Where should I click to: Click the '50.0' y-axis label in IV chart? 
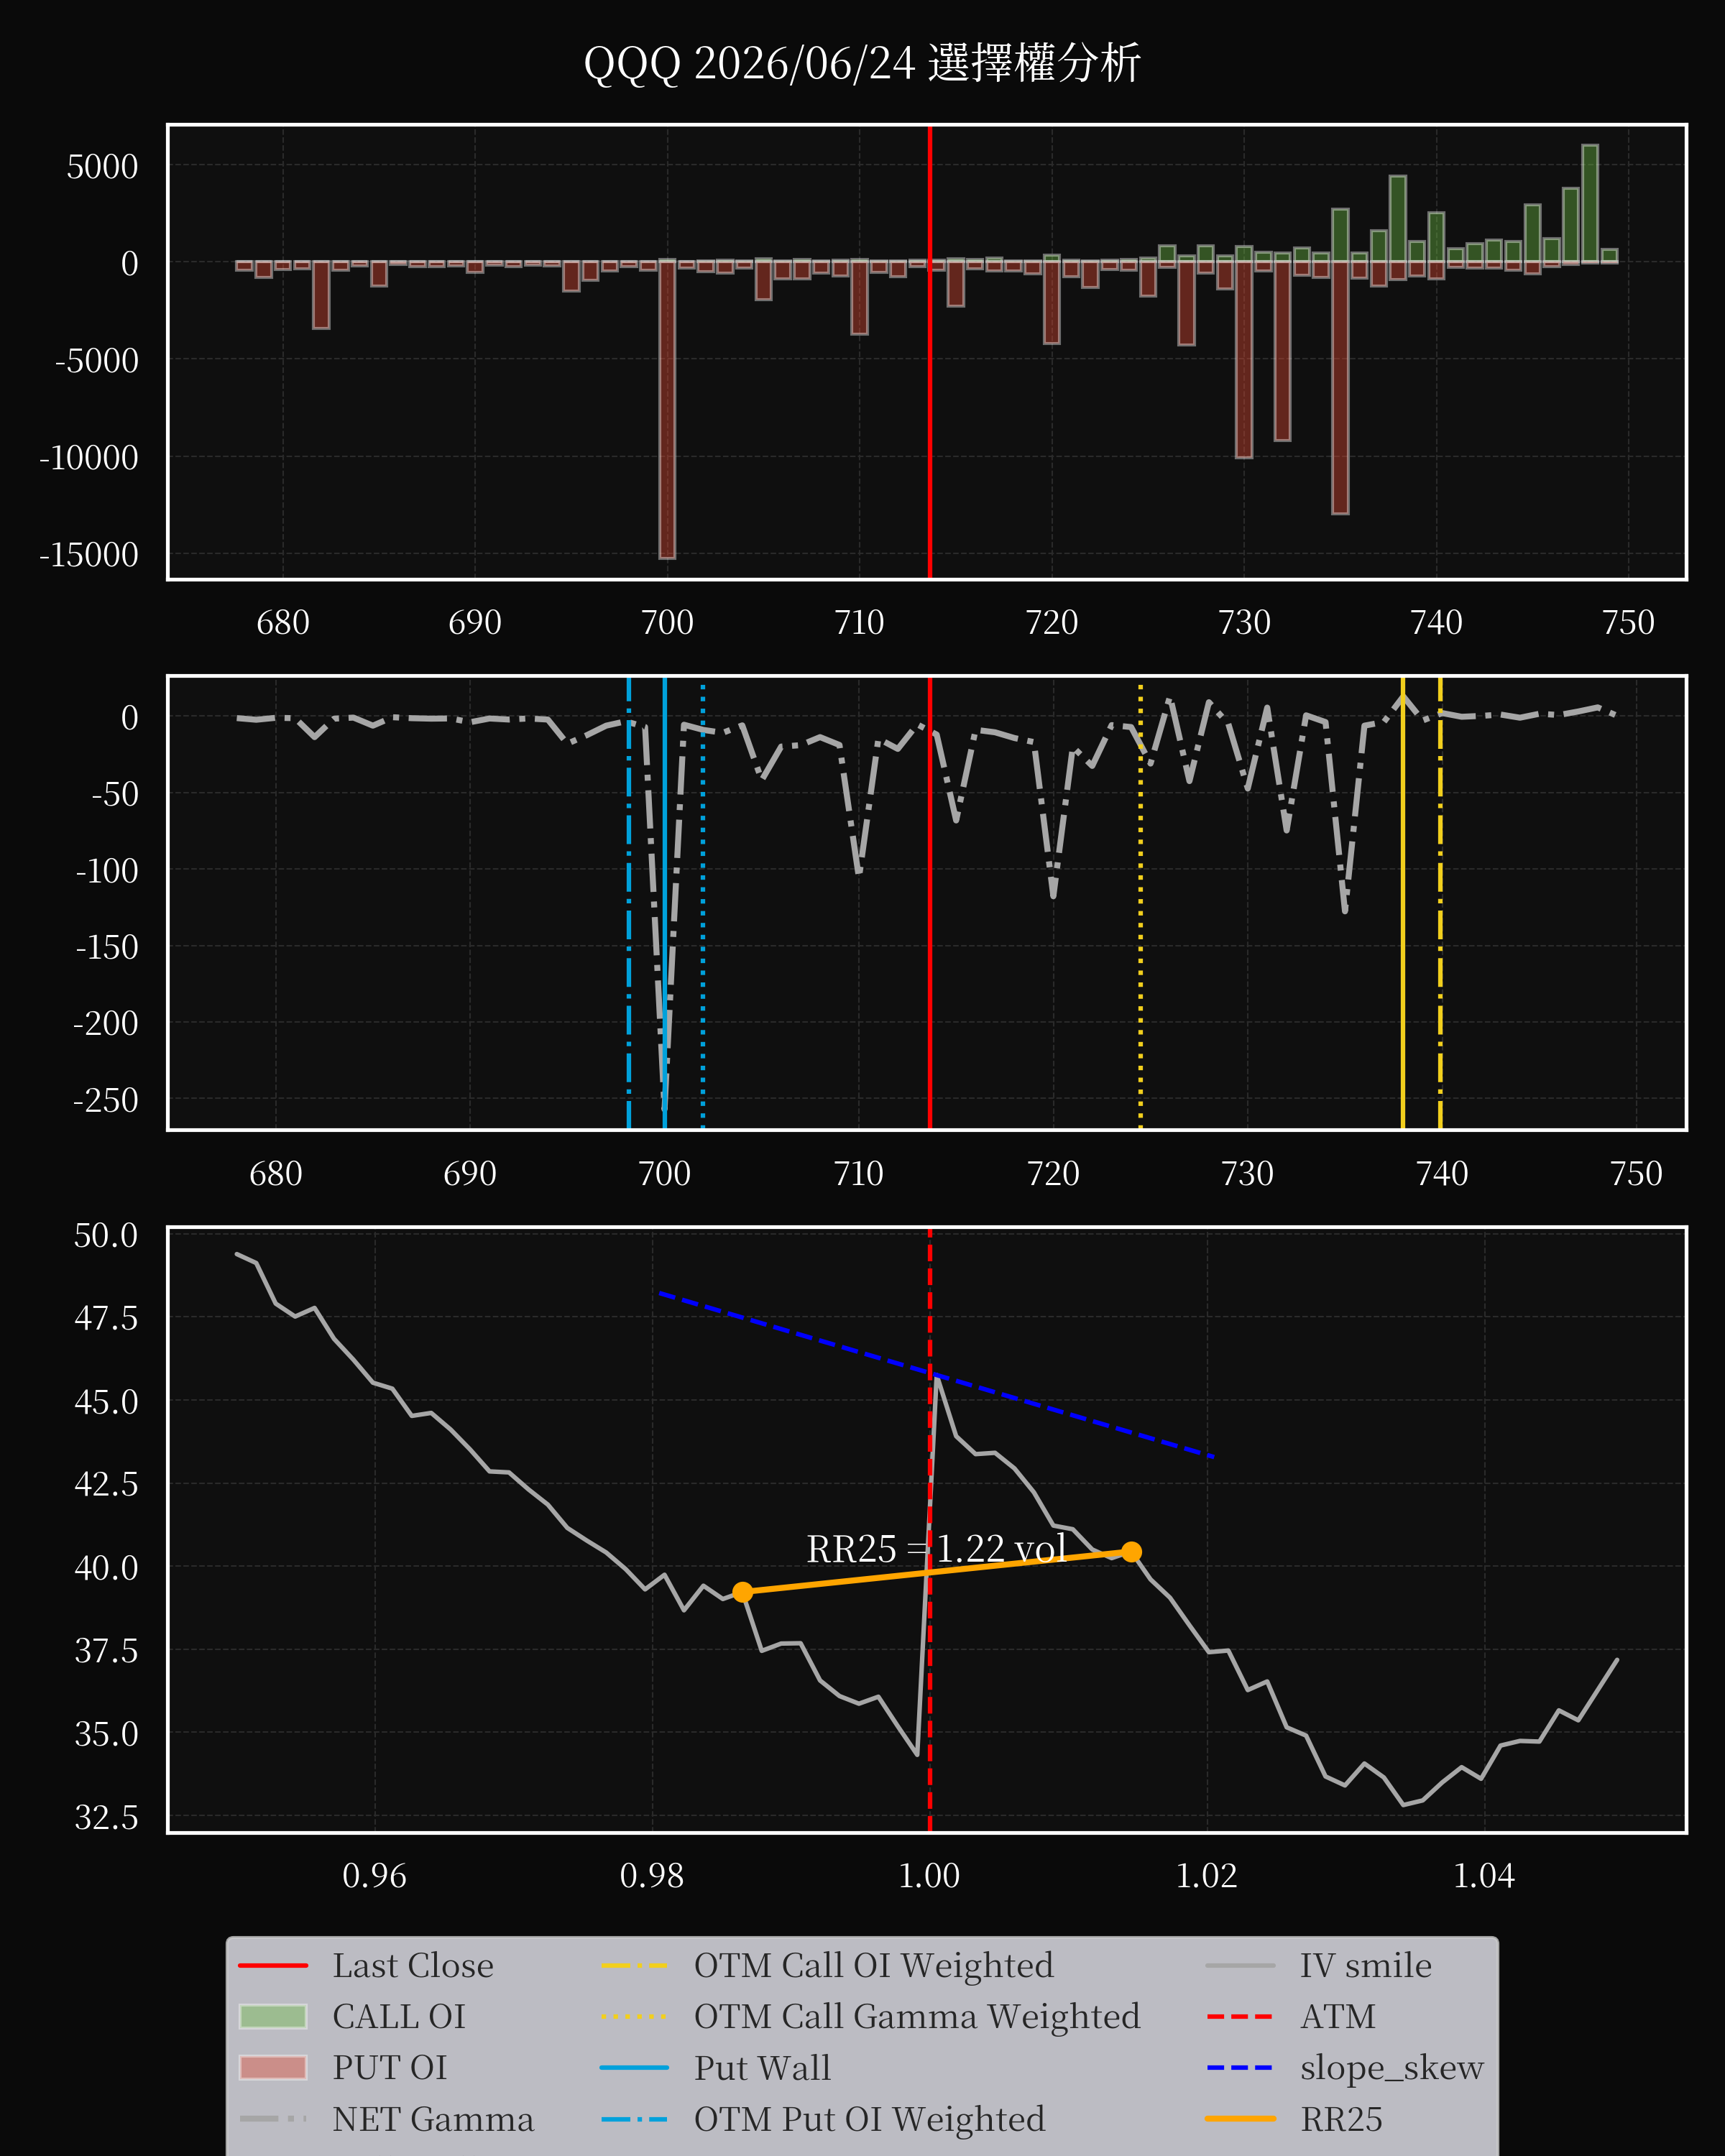pos(106,1235)
